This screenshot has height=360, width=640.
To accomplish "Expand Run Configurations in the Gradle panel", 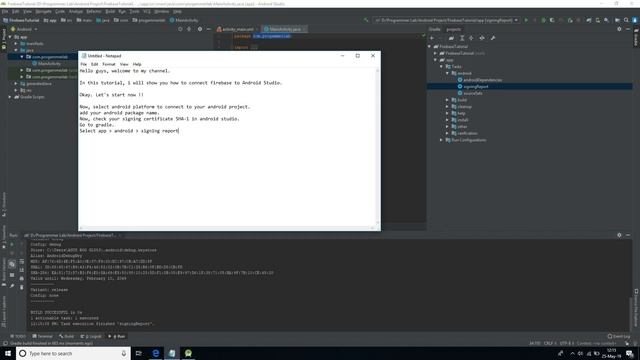I will 441,140.
